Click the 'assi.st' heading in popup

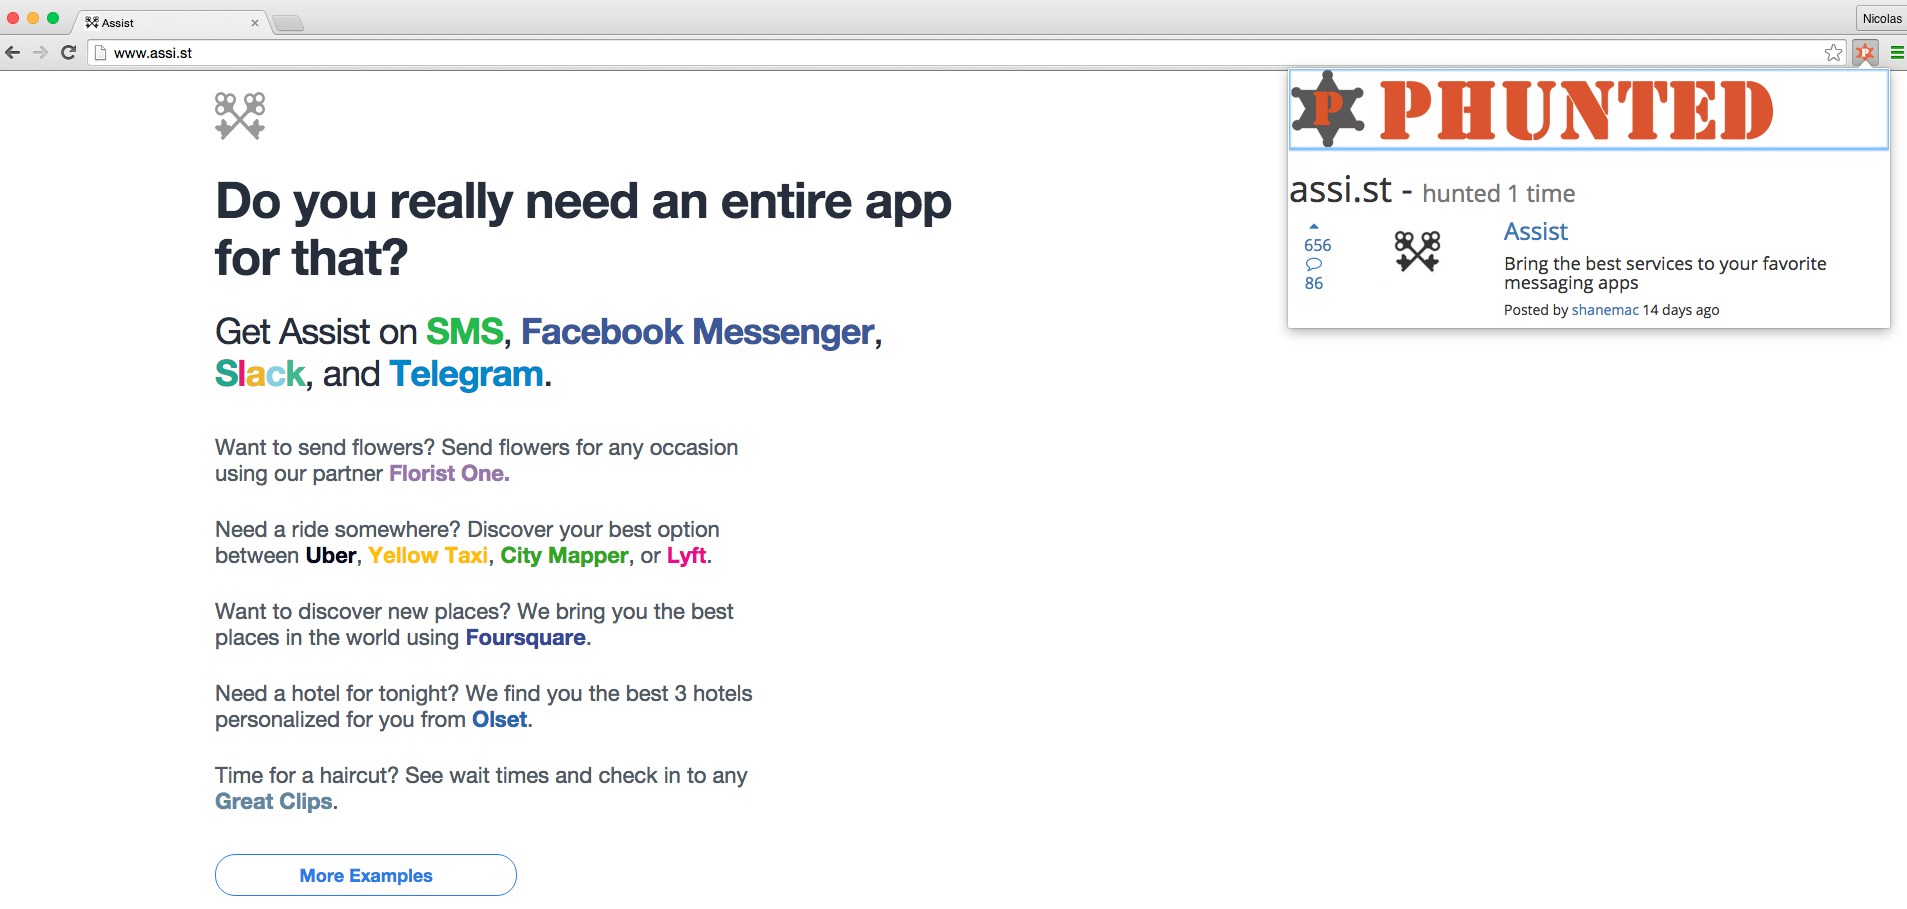1340,189
